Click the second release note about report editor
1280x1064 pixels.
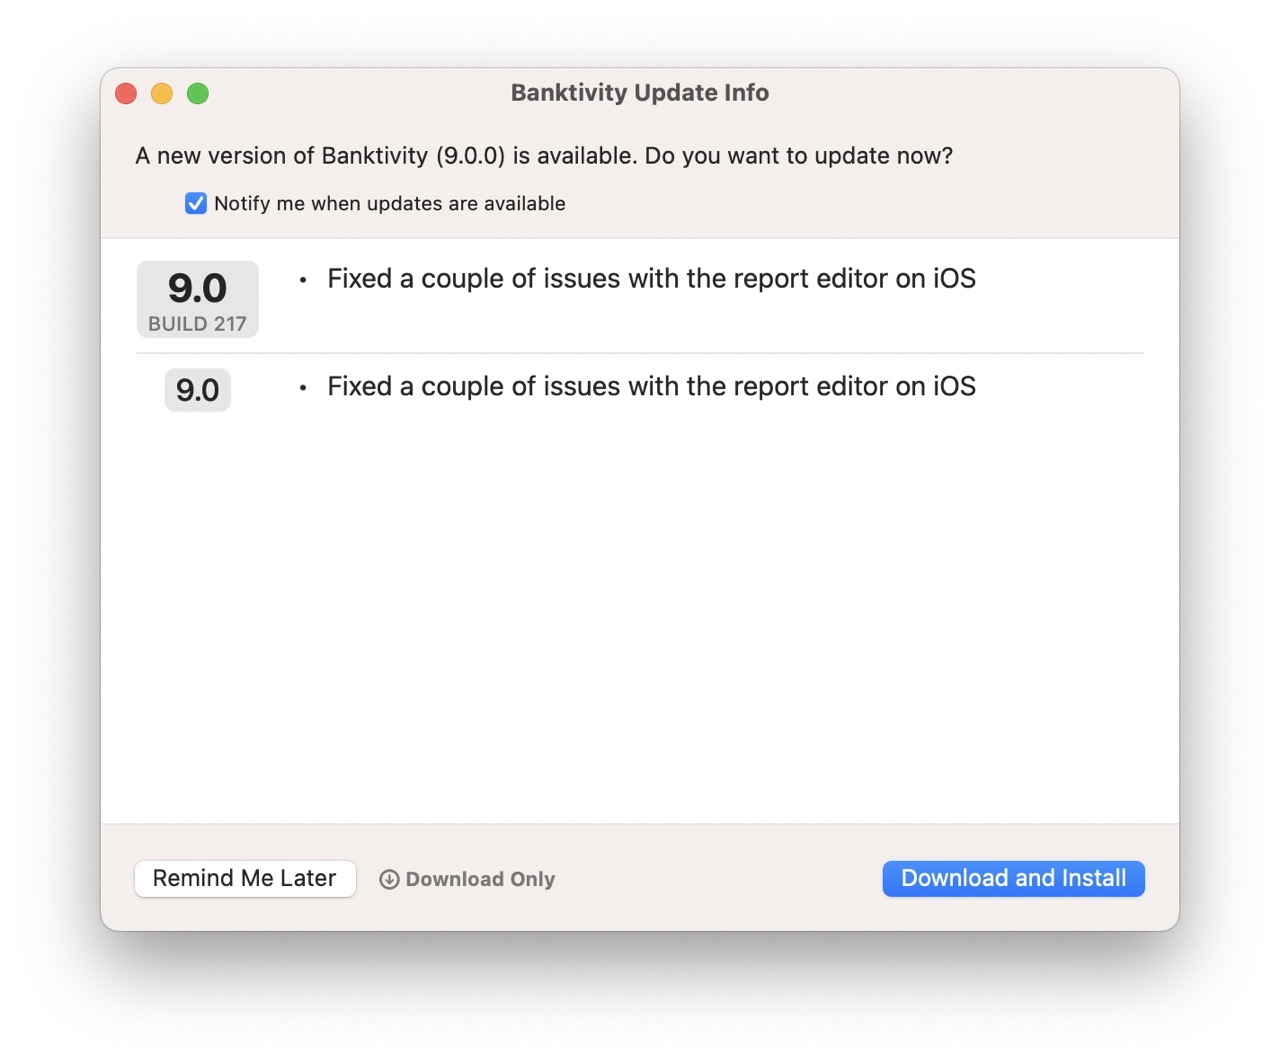pyautogui.click(x=651, y=387)
